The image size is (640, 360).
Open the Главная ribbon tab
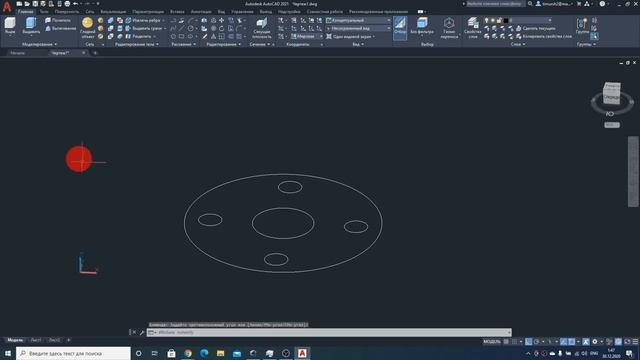(x=25, y=12)
